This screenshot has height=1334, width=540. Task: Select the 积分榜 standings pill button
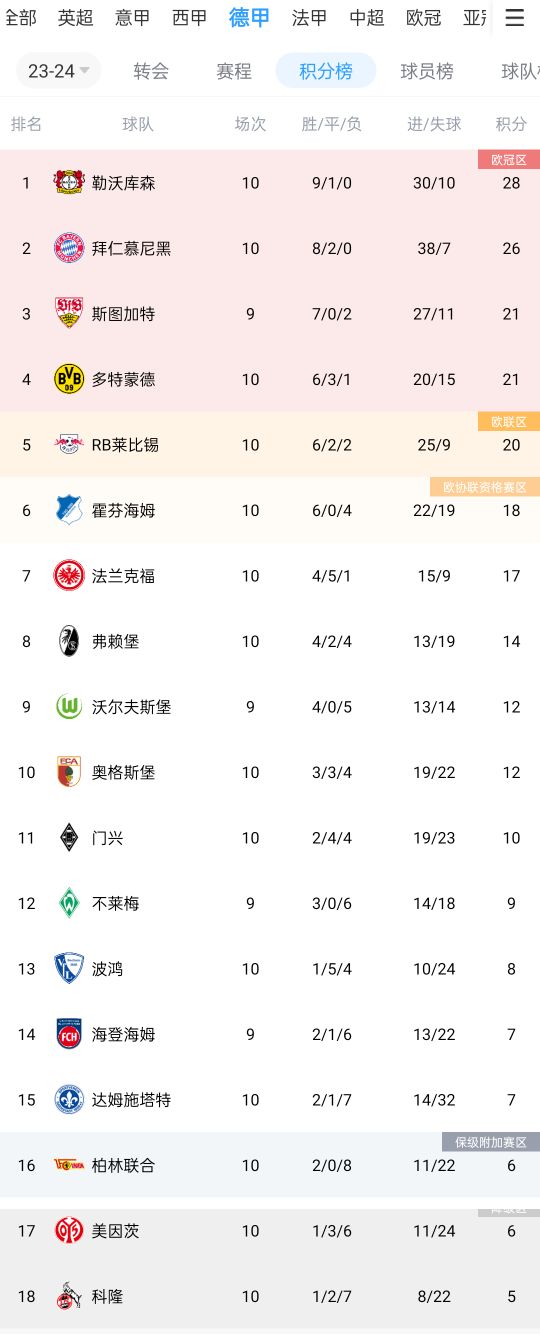(326, 71)
